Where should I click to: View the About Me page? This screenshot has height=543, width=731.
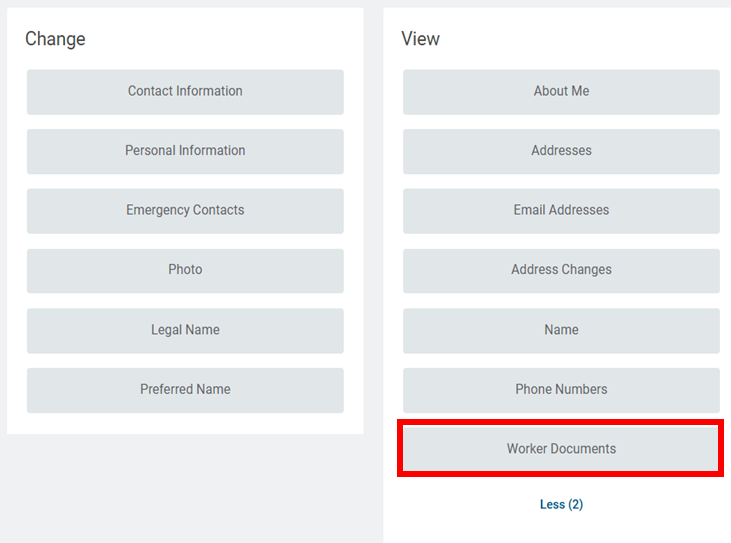coord(561,91)
